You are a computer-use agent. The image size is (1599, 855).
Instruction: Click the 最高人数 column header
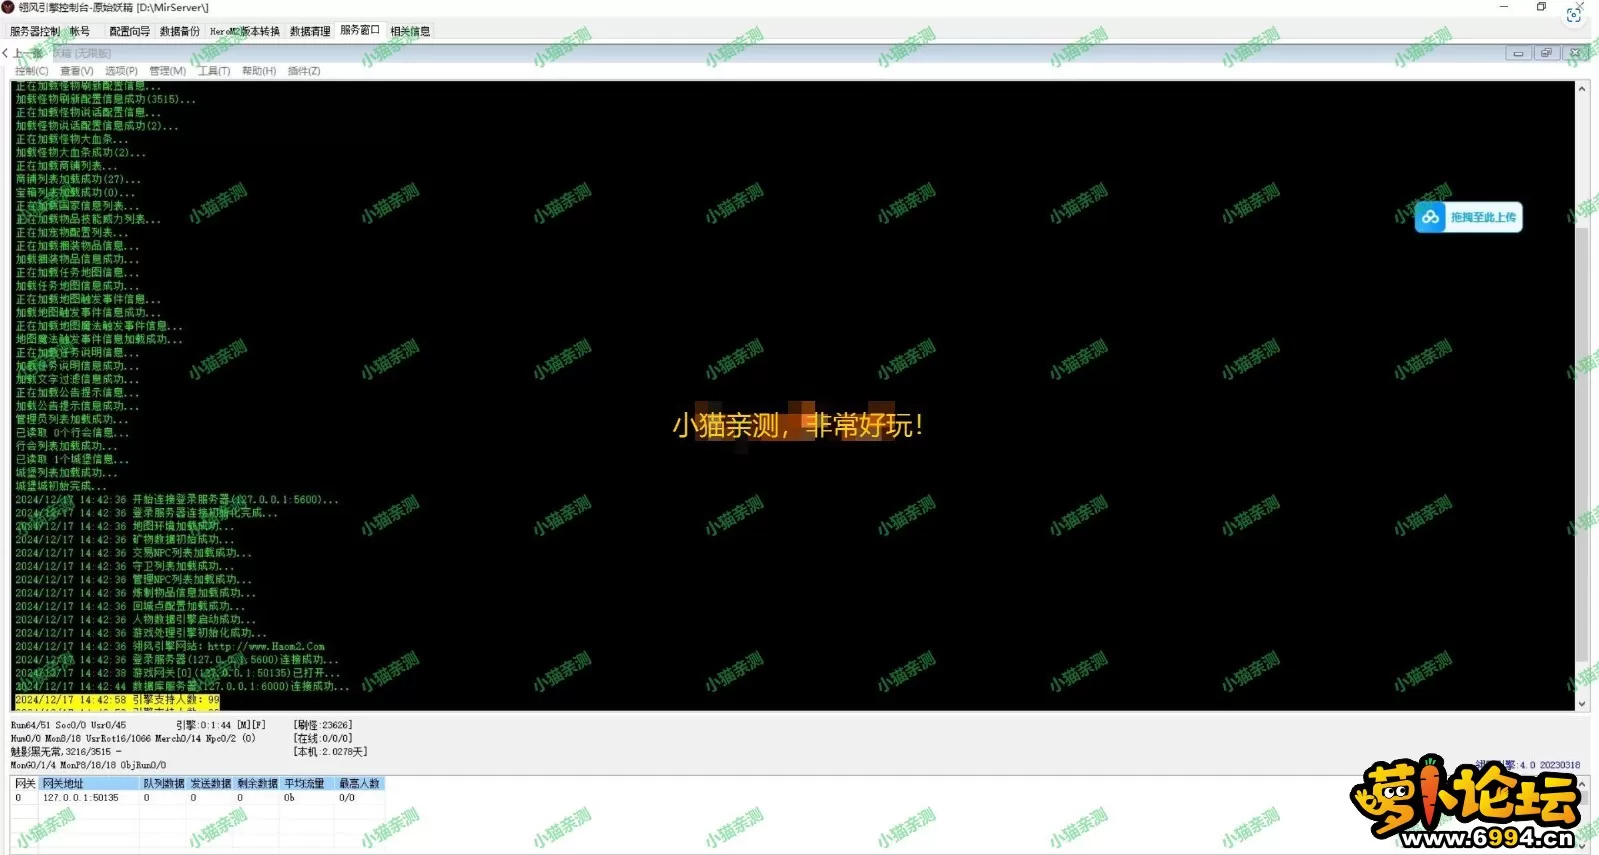[x=359, y=784]
